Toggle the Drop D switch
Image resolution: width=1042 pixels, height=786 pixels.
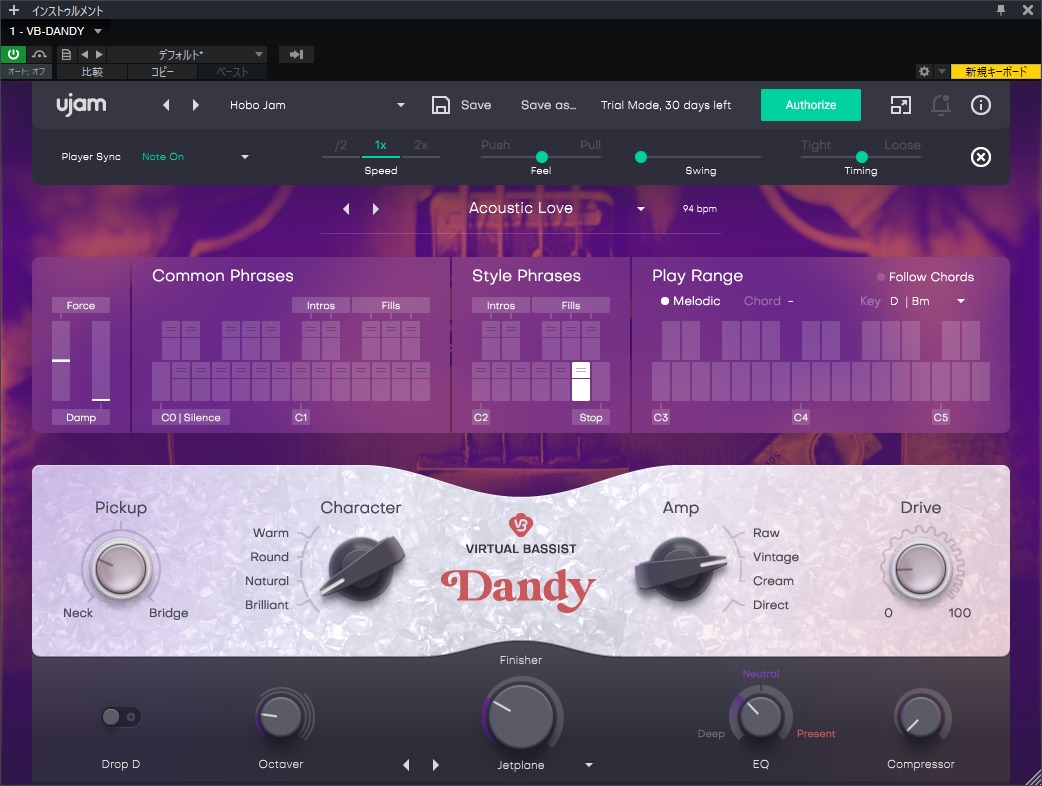pyautogui.click(x=120, y=717)
